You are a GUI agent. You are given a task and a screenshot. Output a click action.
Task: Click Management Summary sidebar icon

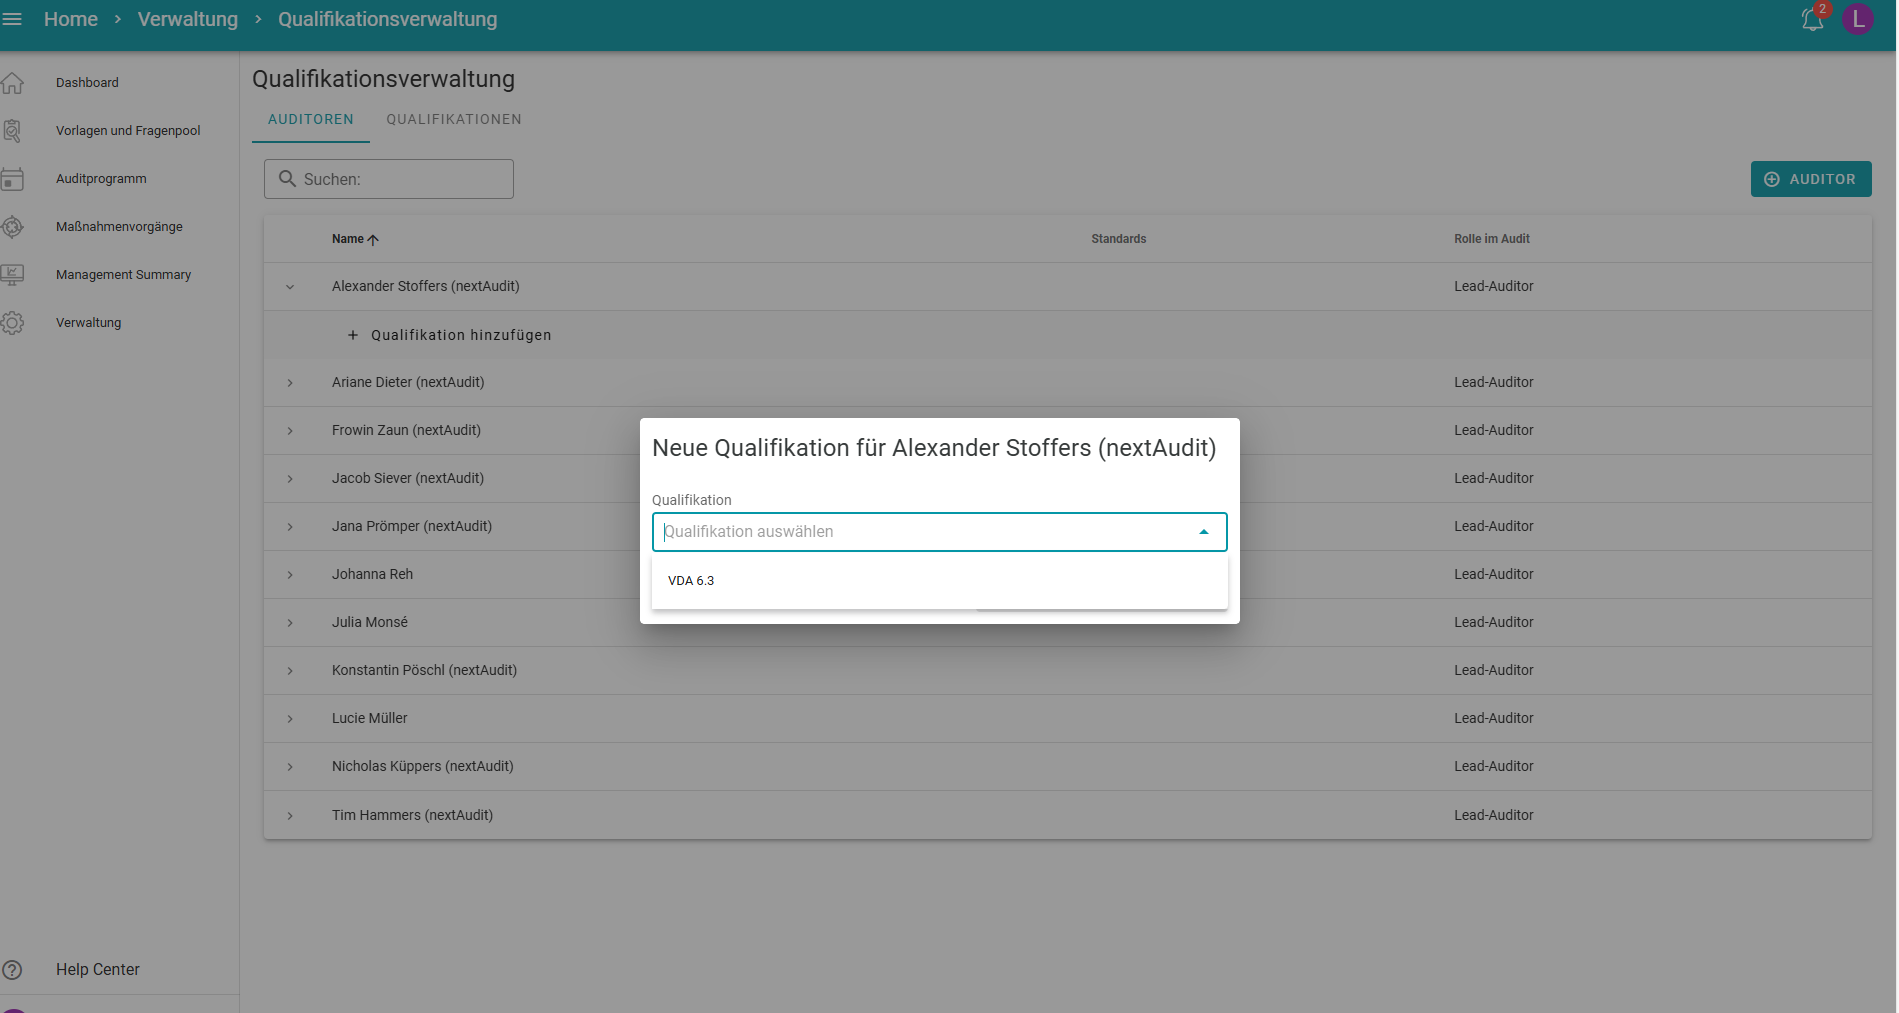[12, 275]
